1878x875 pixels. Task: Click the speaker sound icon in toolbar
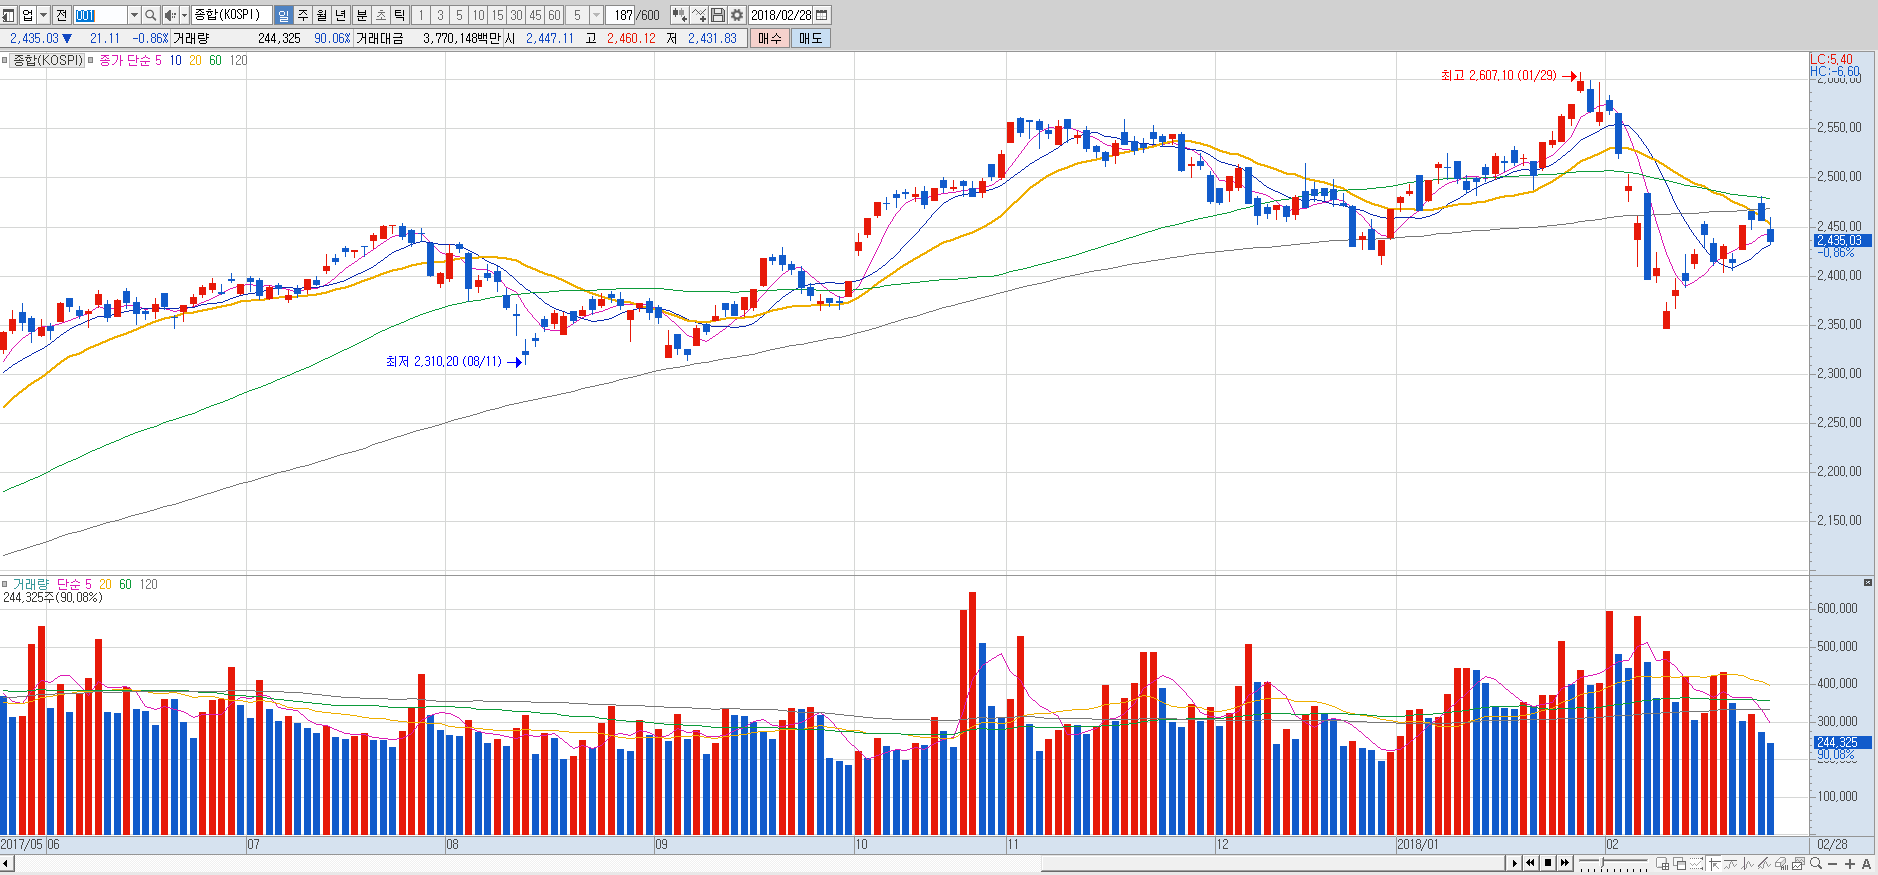(170, 15)
